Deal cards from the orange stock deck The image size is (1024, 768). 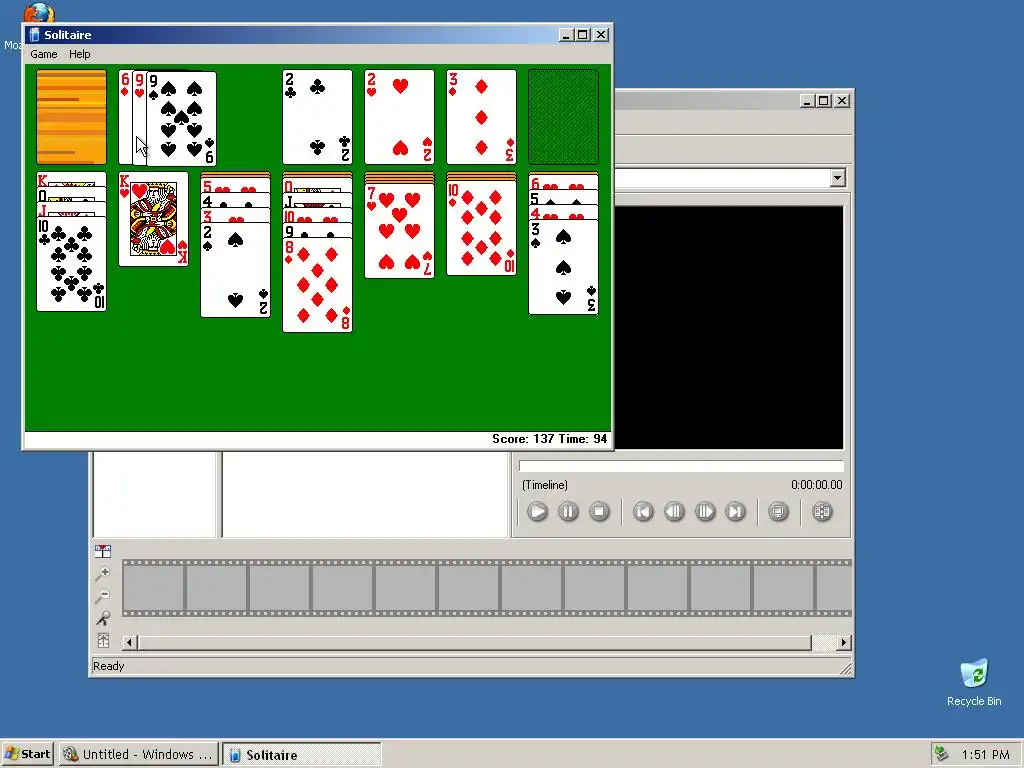tap(71, 117)
